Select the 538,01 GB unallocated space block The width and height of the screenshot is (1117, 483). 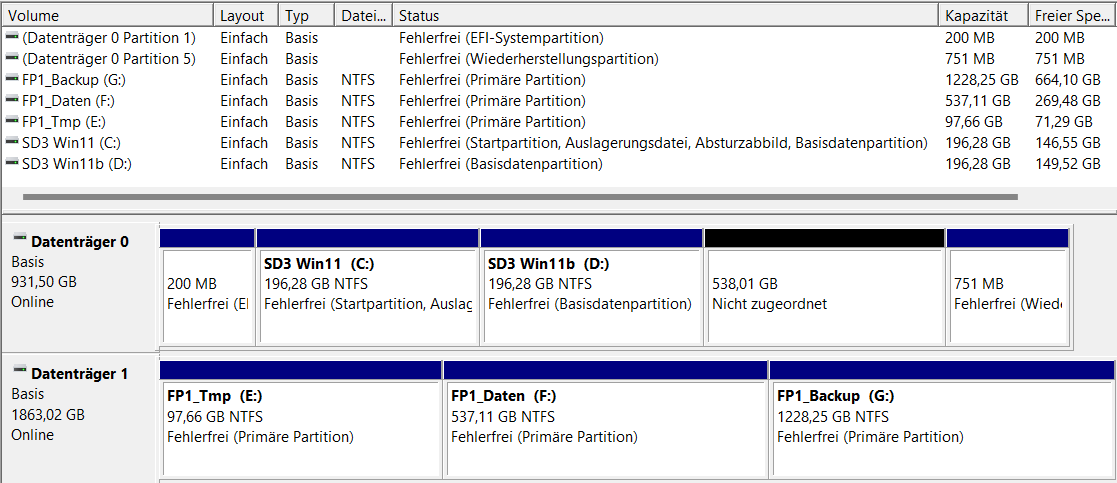[x=824, y=295]
